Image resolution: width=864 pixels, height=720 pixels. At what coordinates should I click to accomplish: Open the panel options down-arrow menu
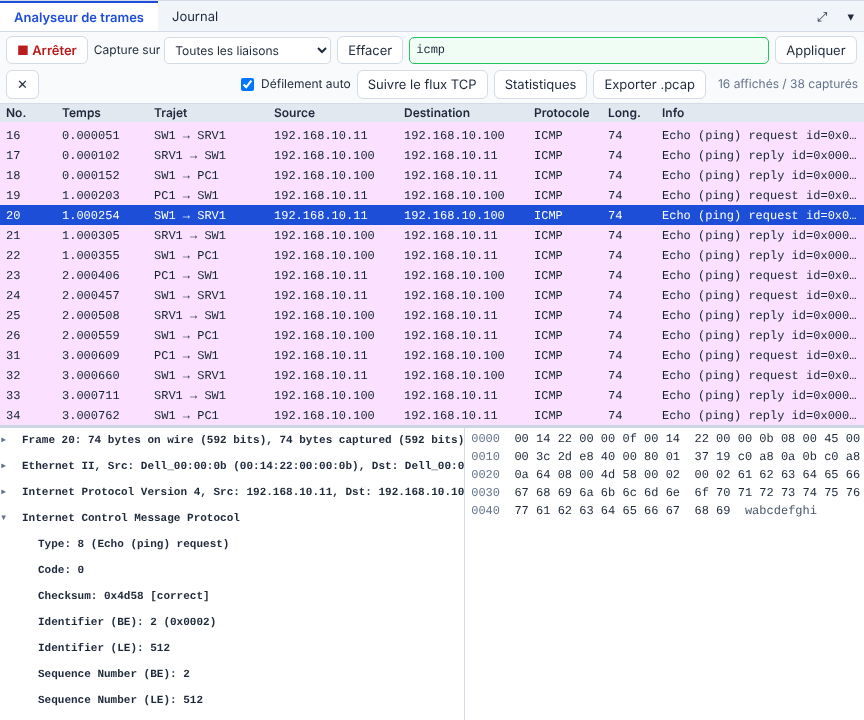click(x=850, y=17)
